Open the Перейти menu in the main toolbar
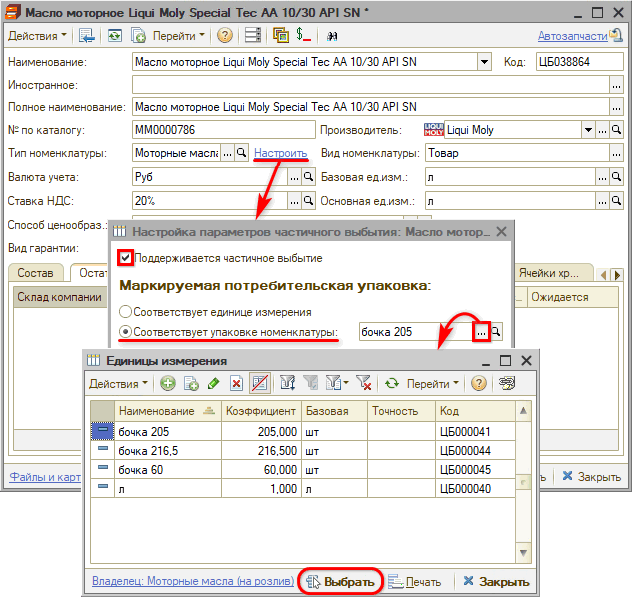 point(180,35)
